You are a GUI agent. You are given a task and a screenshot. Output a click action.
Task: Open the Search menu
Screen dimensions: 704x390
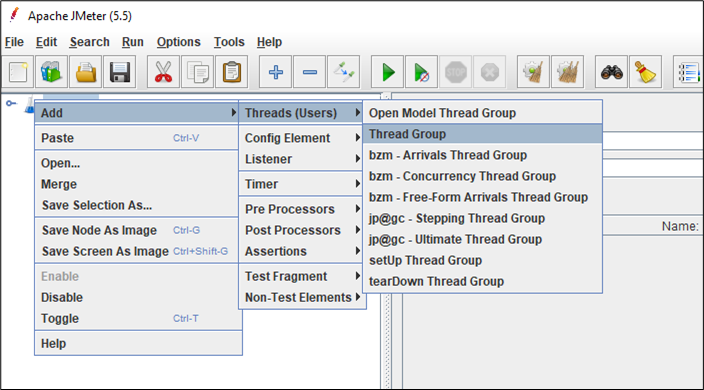[x=89, y=42]
